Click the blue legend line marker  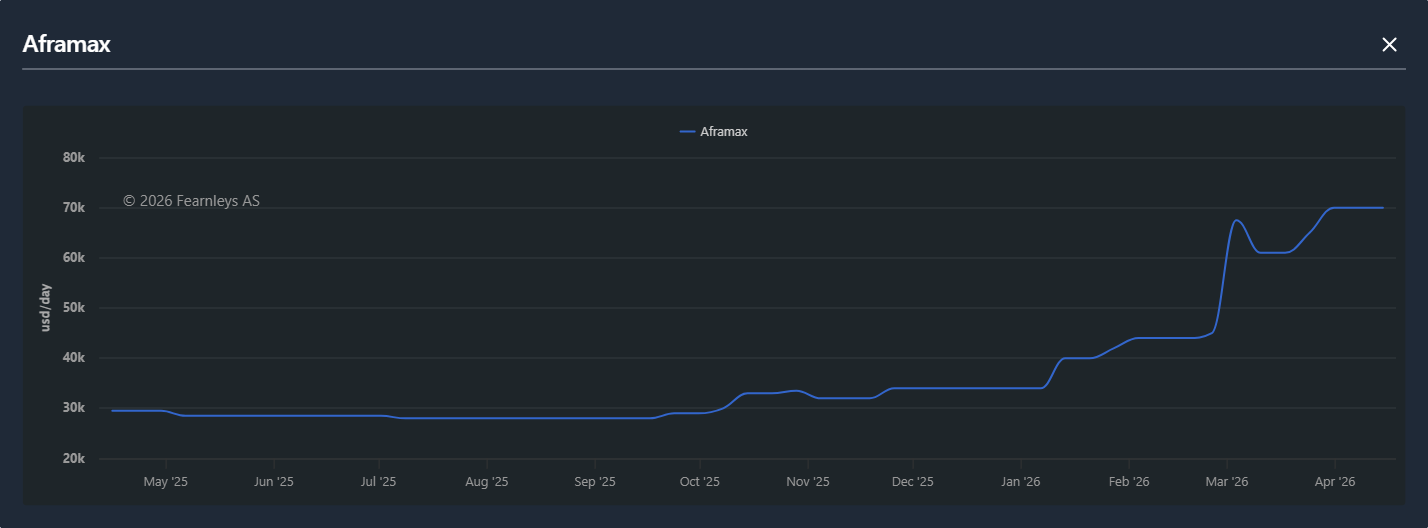(687, 132)
